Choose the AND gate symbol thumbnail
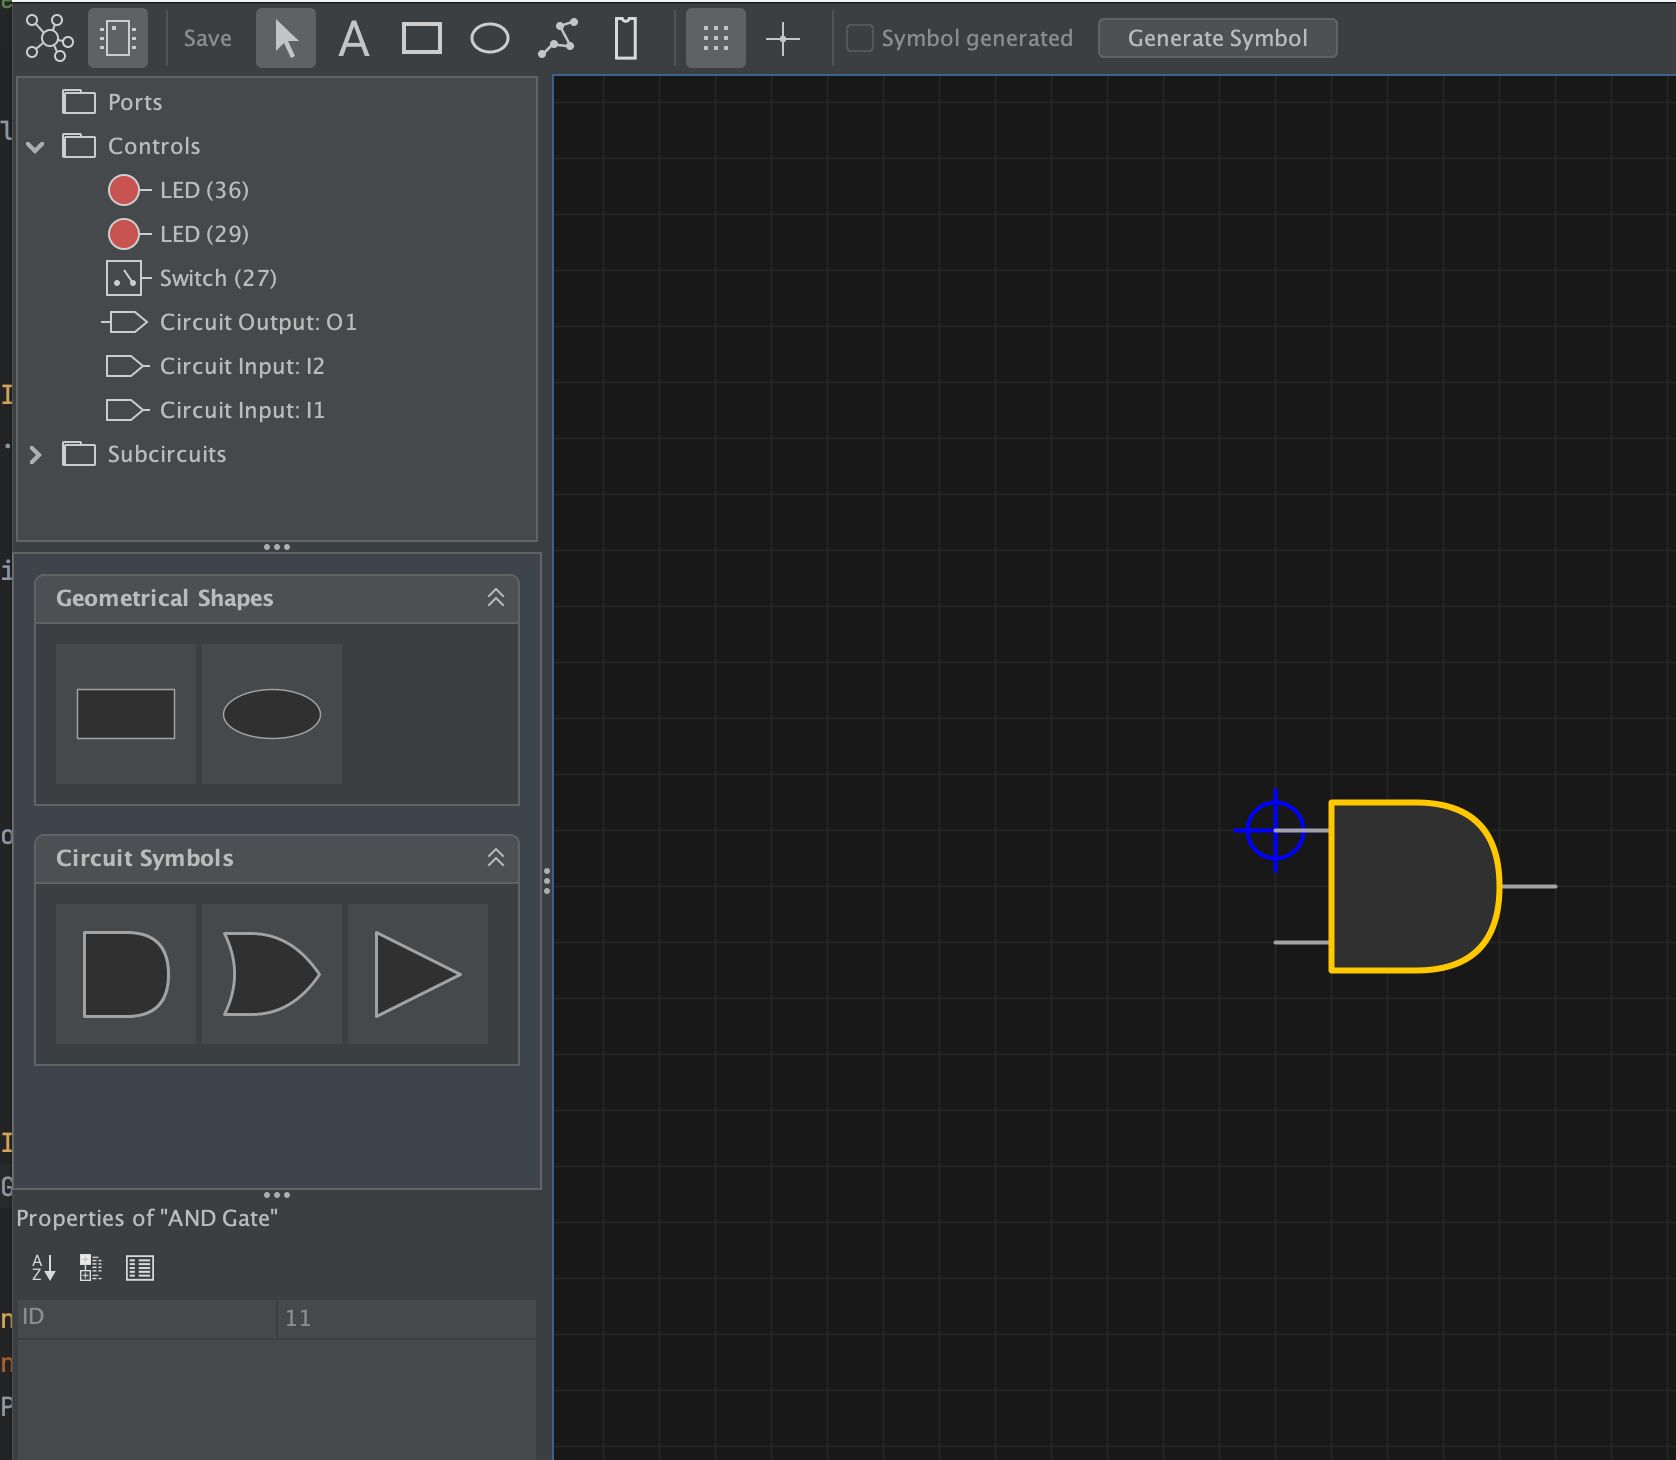 click(x=126, y=974)
